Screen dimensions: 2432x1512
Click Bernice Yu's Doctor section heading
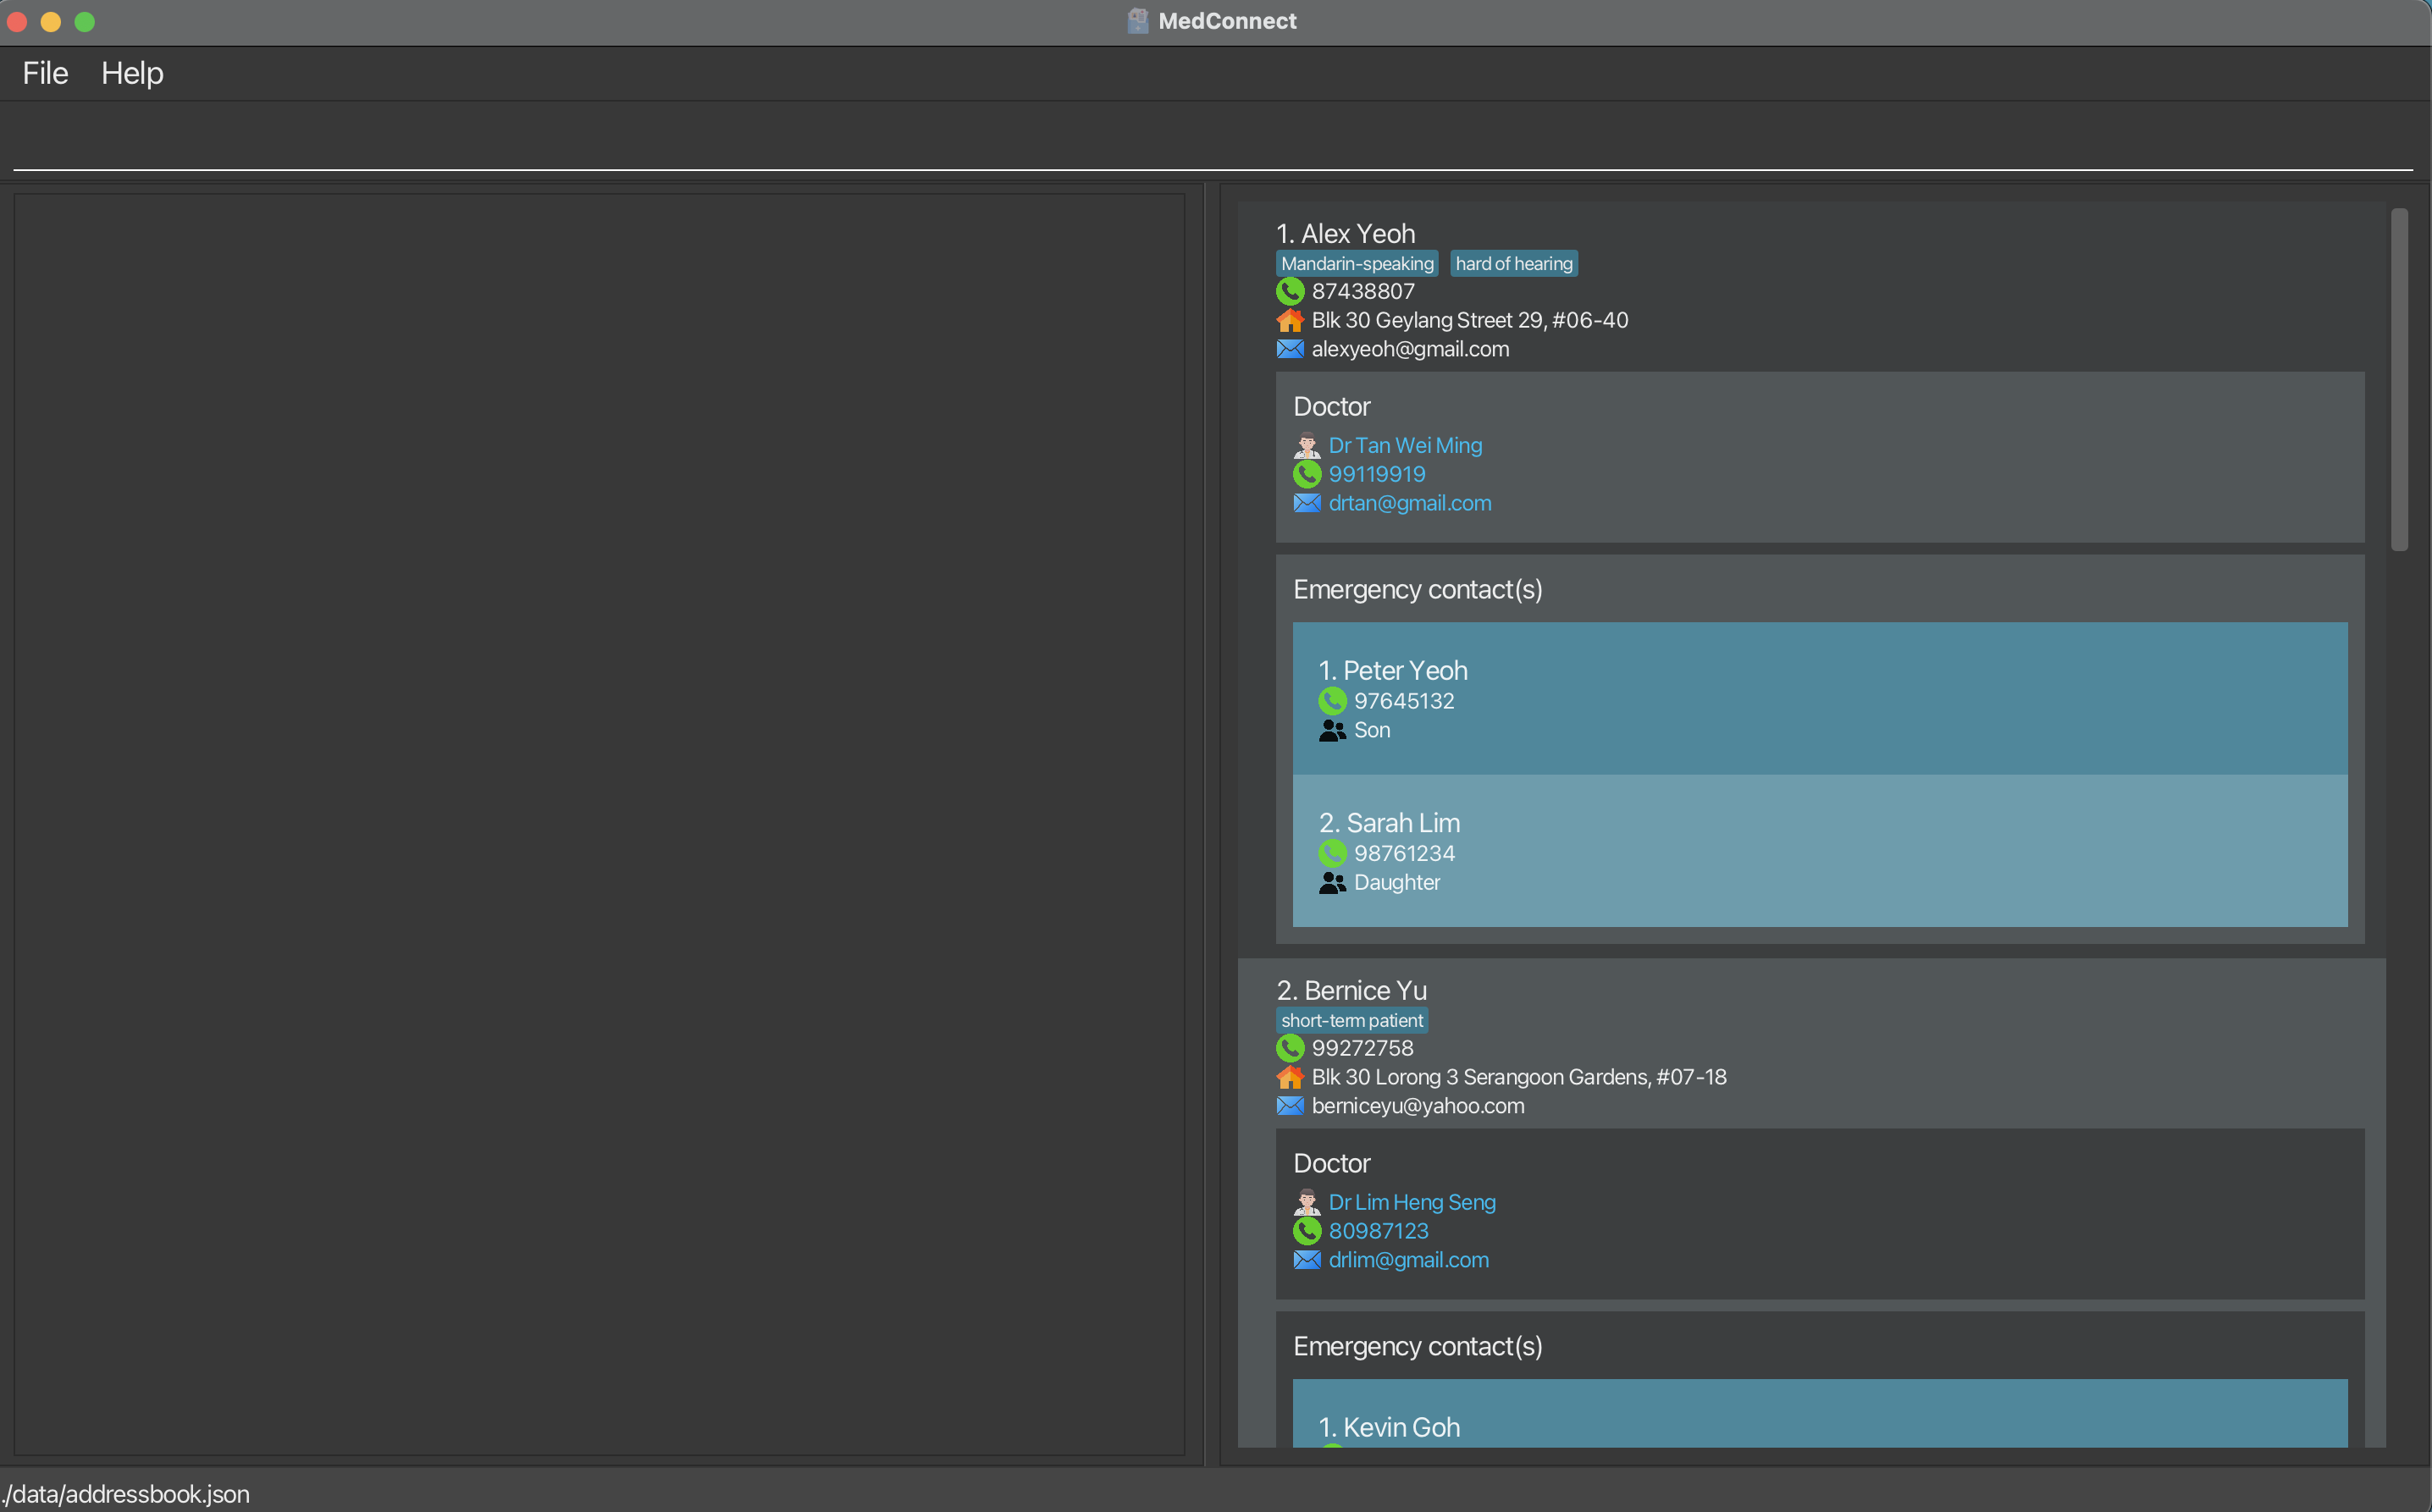pos(1331,1164)
